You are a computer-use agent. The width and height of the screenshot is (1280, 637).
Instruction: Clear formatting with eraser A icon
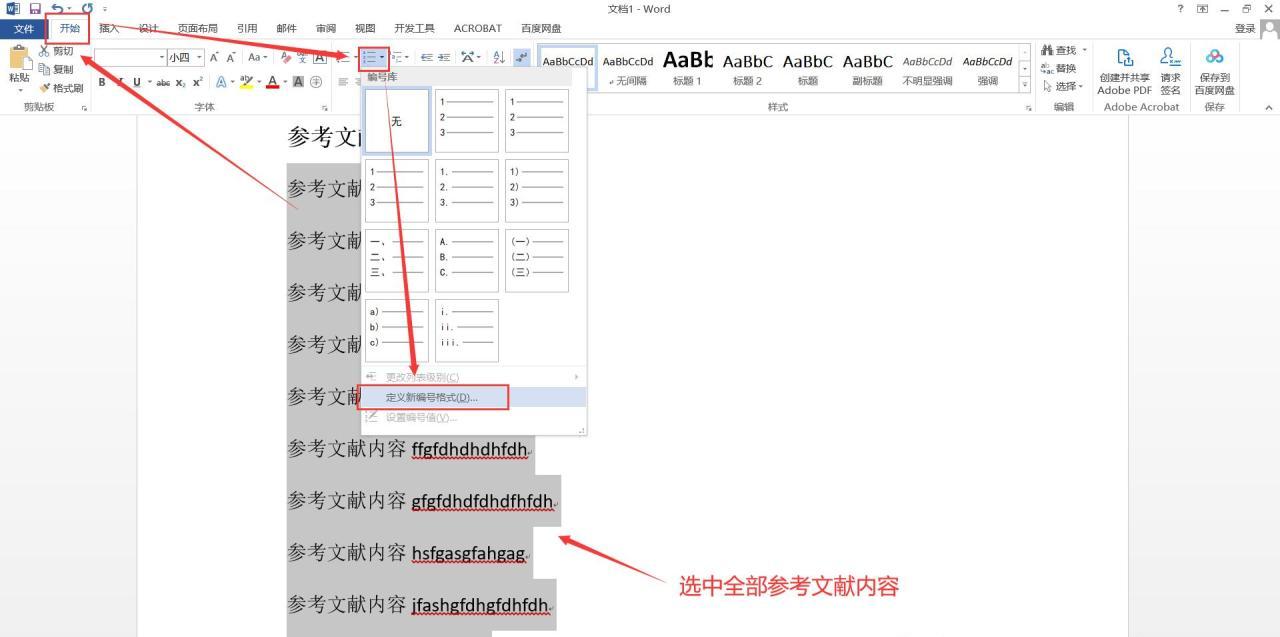(286, 58)
